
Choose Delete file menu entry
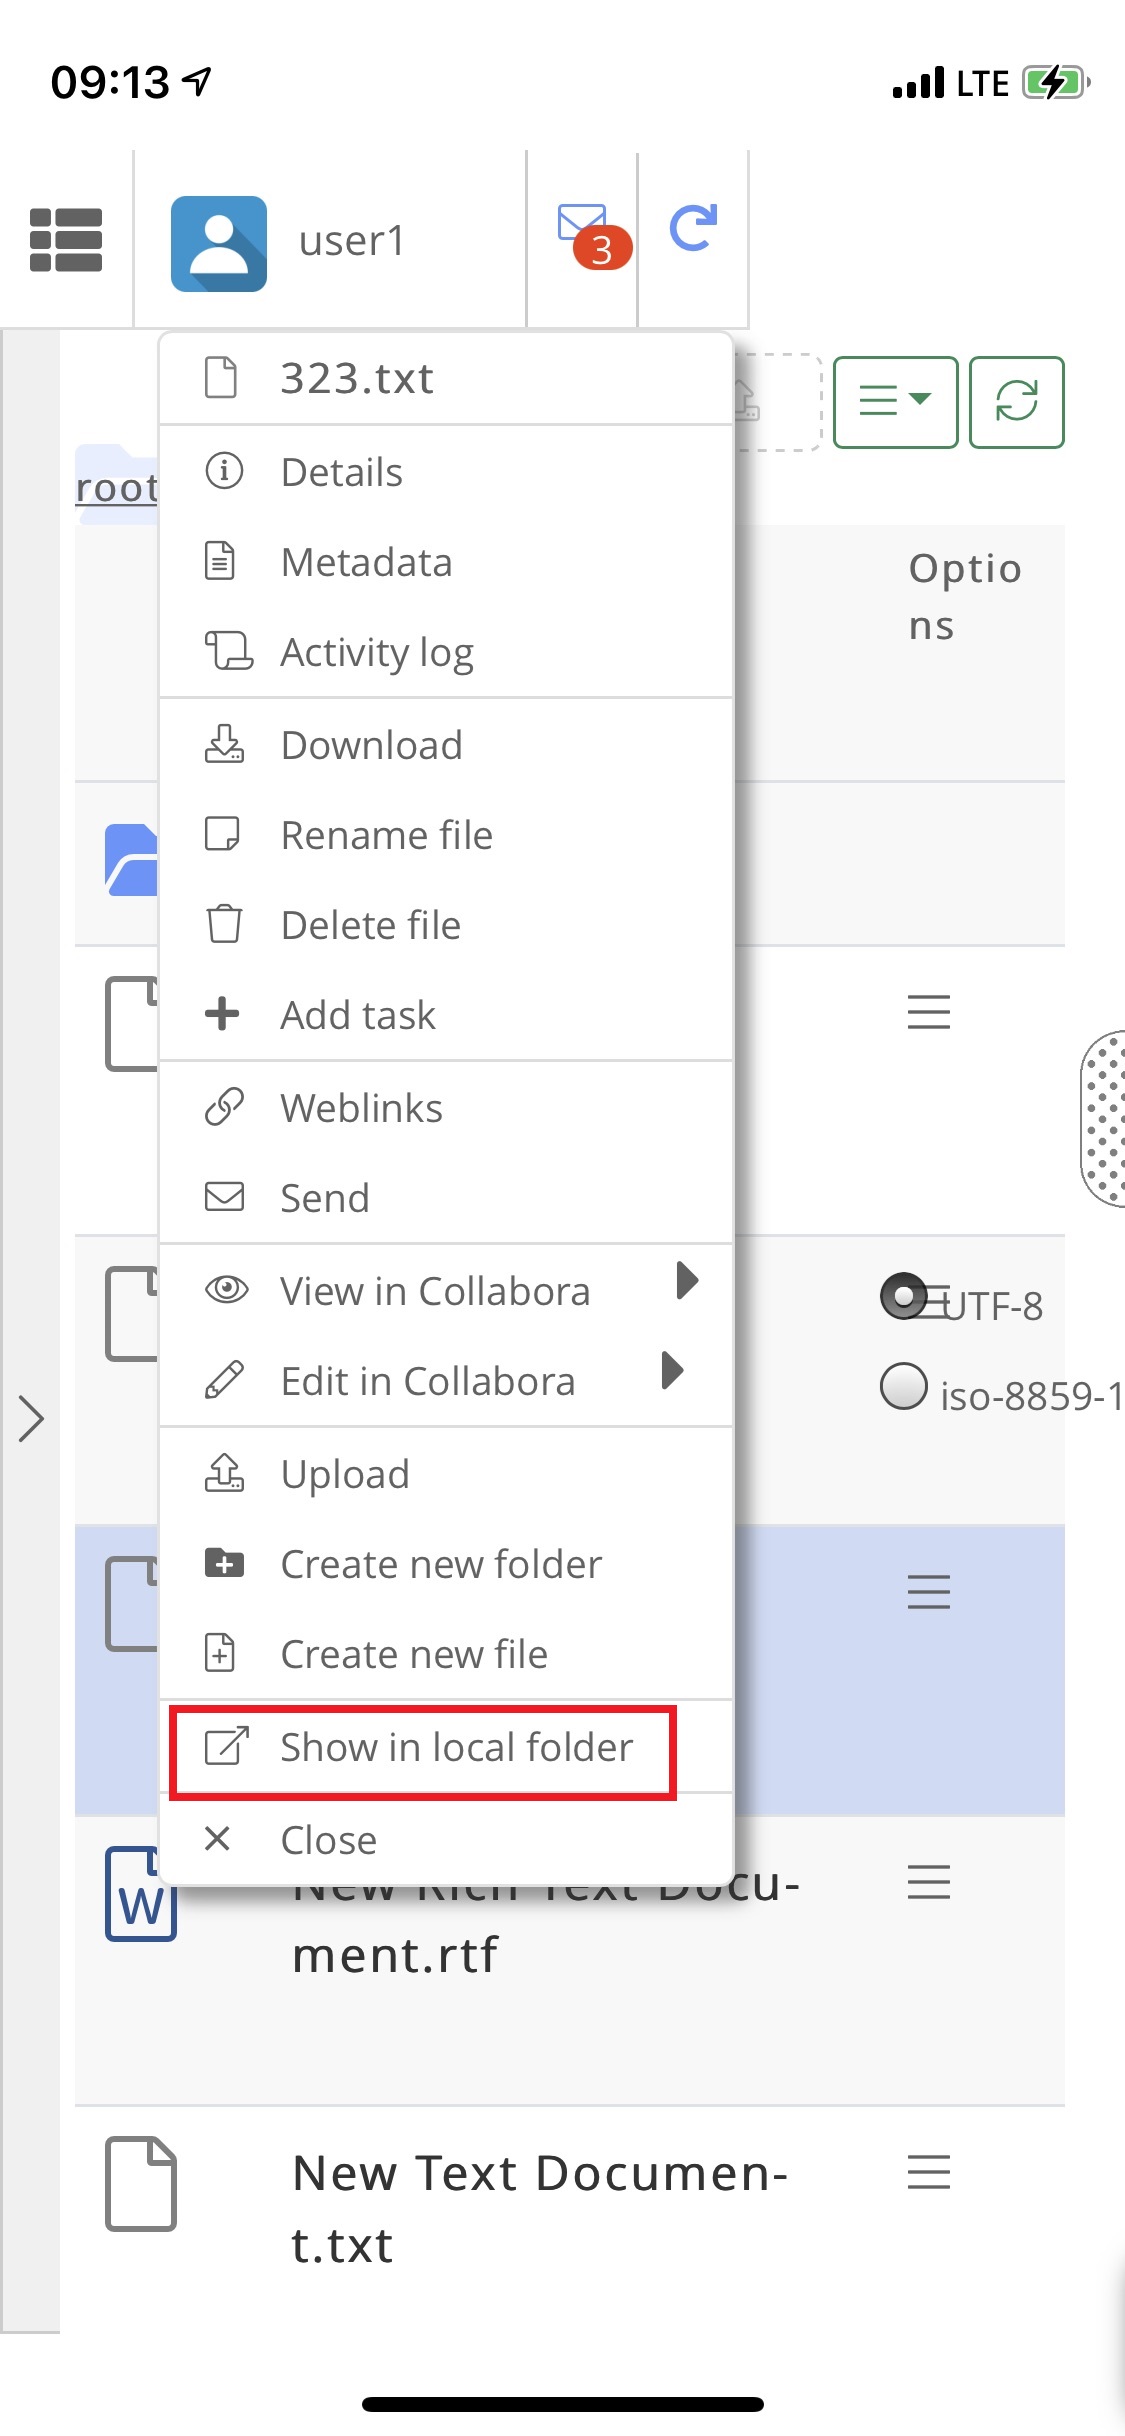[x=446, y=925]
